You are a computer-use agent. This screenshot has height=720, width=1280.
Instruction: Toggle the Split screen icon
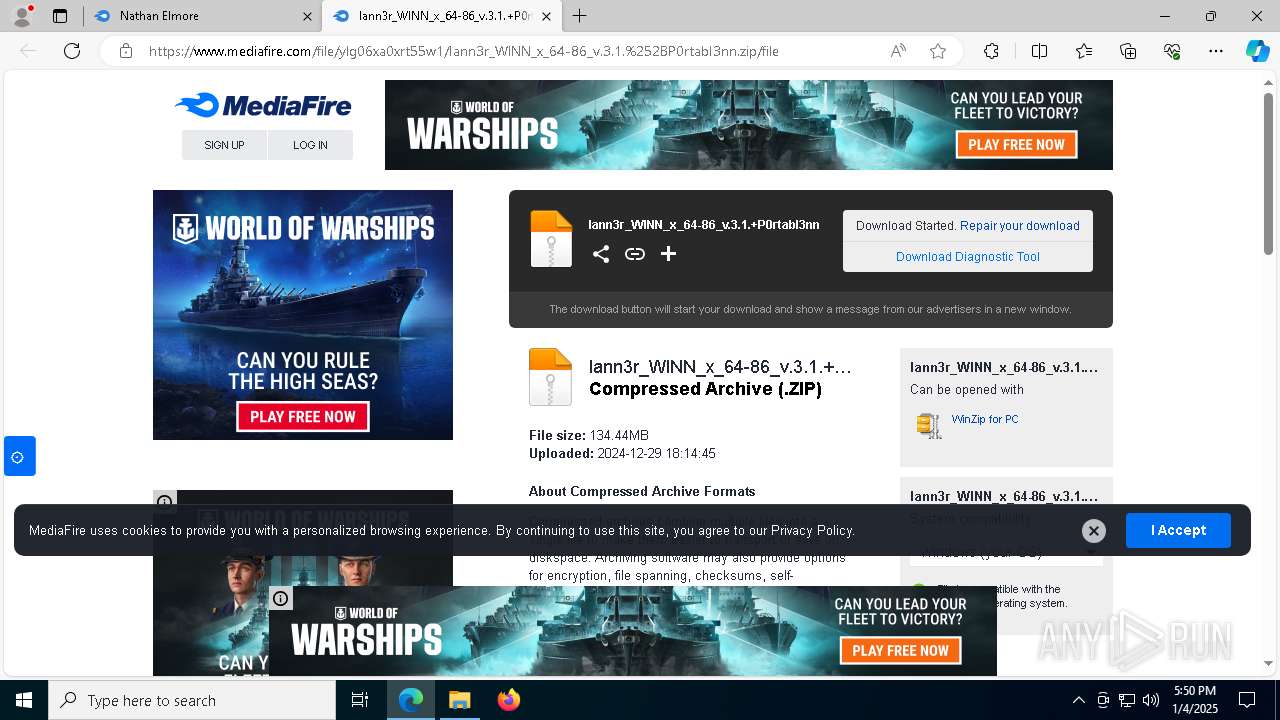pos(1039,51)
